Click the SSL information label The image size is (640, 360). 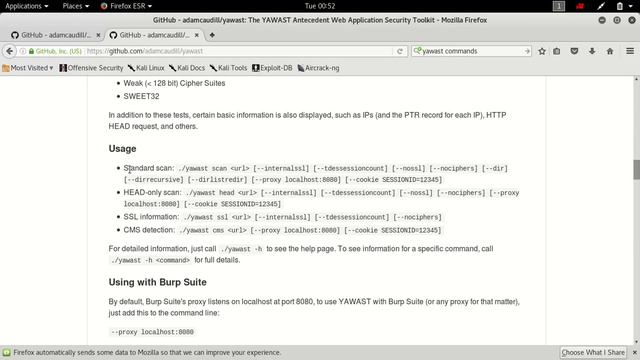pyautogui.click(x=151, y=217)
